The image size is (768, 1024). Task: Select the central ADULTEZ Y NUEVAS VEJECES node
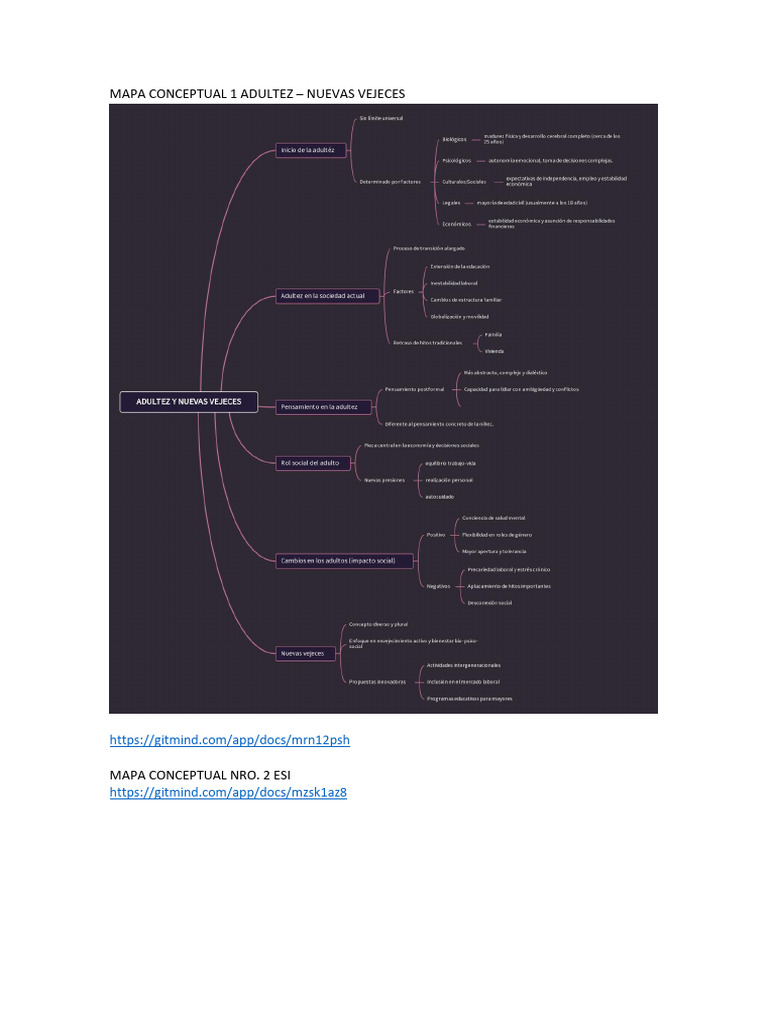tap(189, 402)
